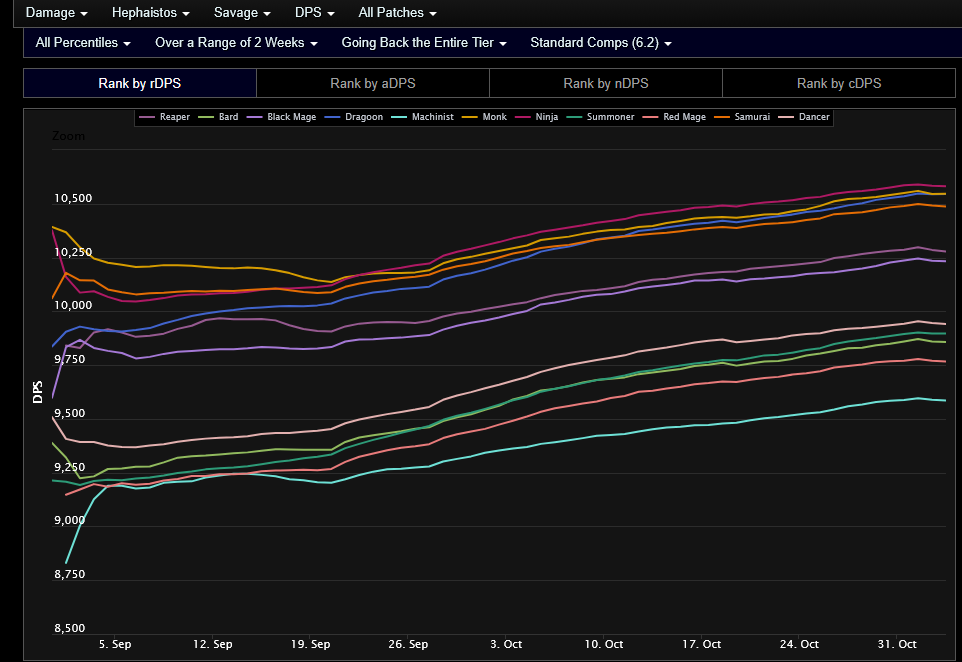This screenshot has height=662, width=962.
Task: Toggle Red Mage series in legend
Action: (674, 117)
